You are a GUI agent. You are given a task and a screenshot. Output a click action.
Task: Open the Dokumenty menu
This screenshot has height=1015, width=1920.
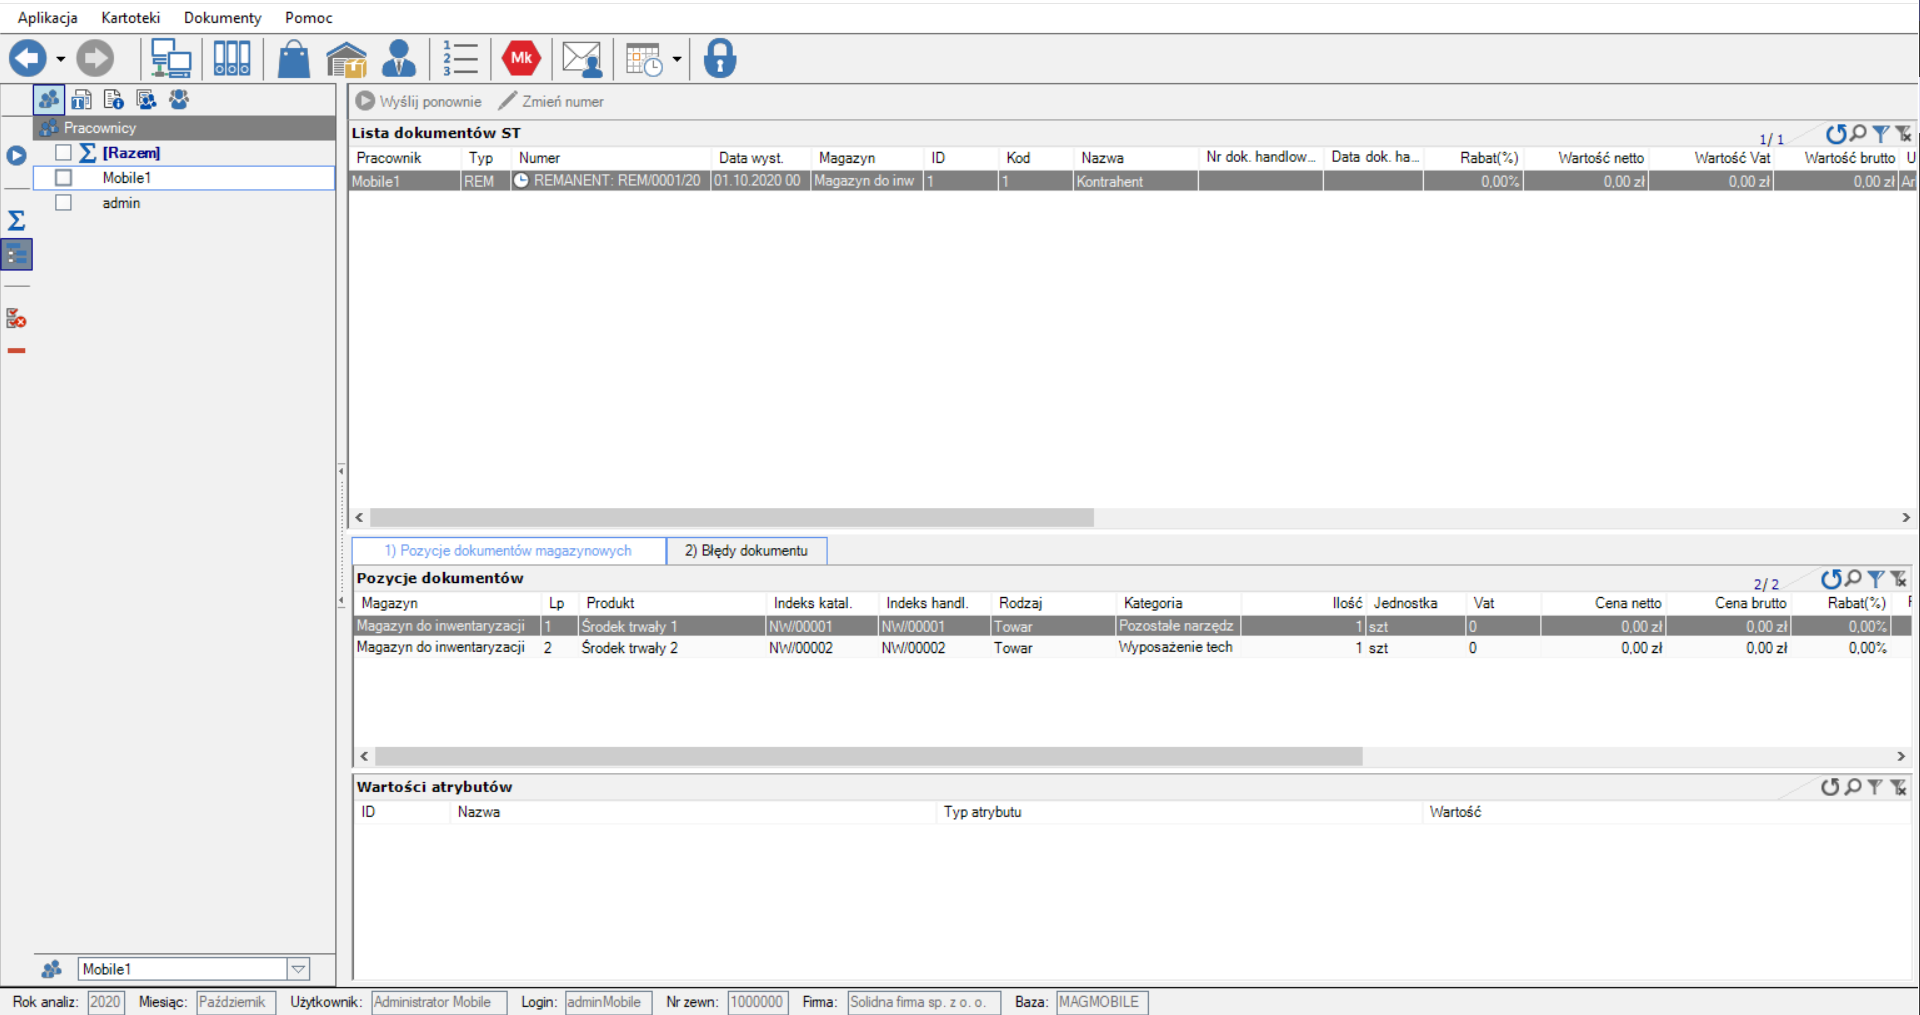(x=222, y=18)
